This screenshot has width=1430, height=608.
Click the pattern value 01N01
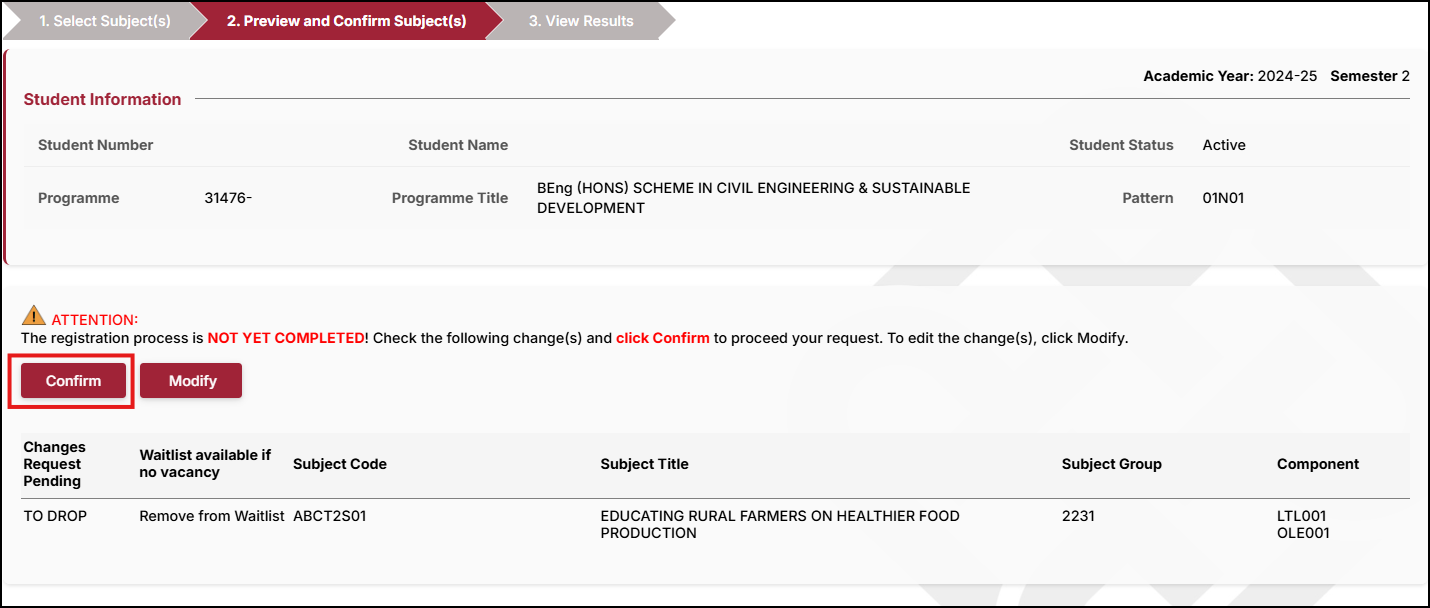[x=1223, y=198]
